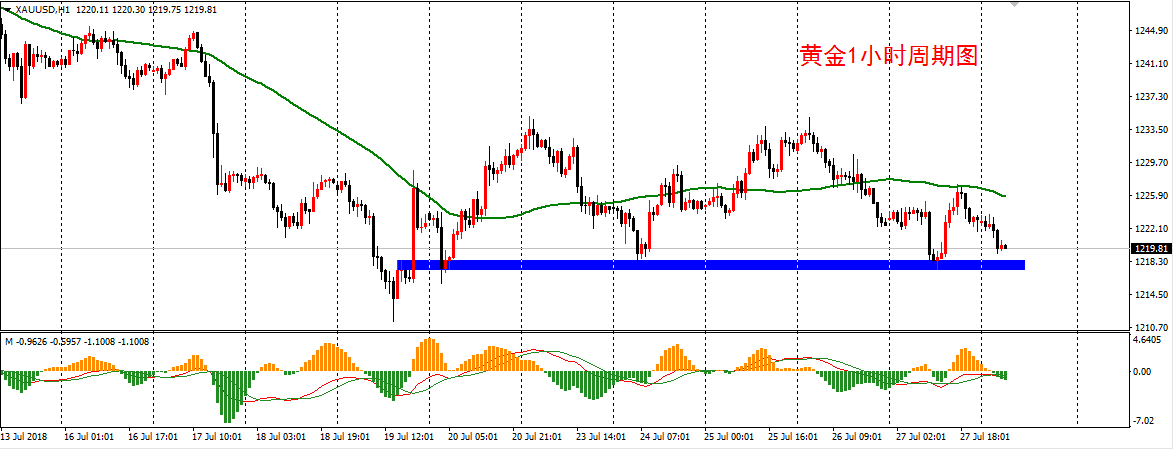The width and height of the screenshot is (1174, 450).
Task: Click the 1210.70 price axis label
Action: 1150,328
